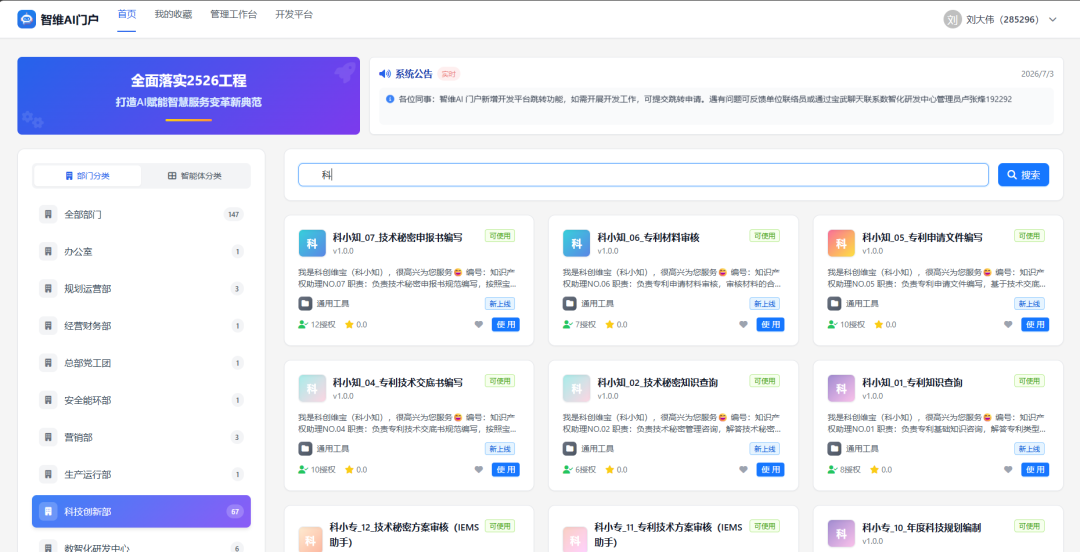Switch to 首页 tab
The image size is (1080, 552).
pos(127,14)
